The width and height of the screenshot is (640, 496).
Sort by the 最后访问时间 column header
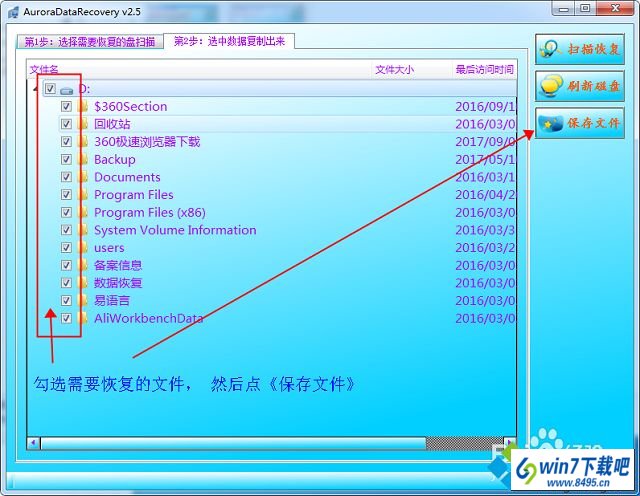coord(484,70)
